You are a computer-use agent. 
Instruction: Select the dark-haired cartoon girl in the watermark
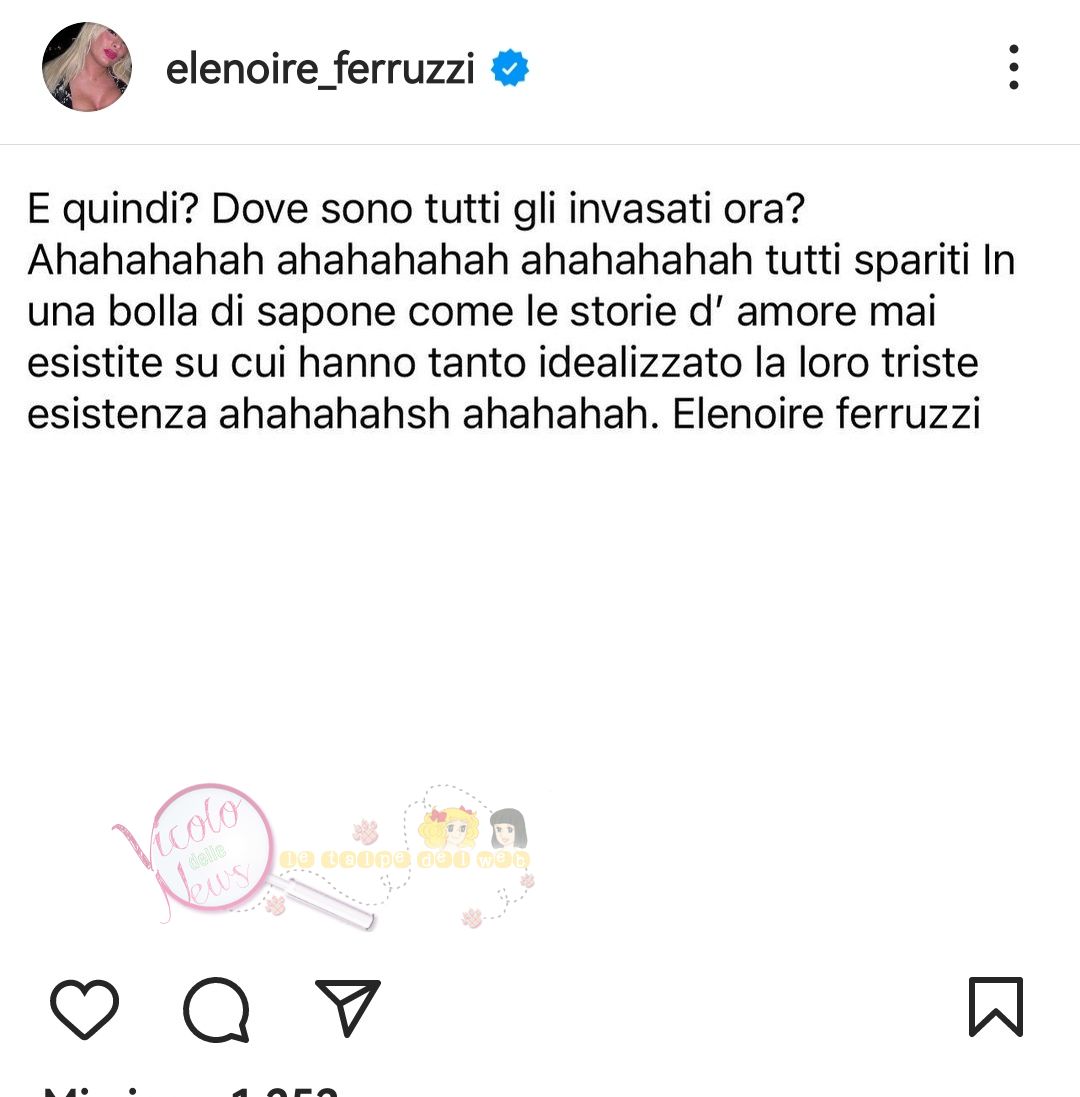[509, 828]
